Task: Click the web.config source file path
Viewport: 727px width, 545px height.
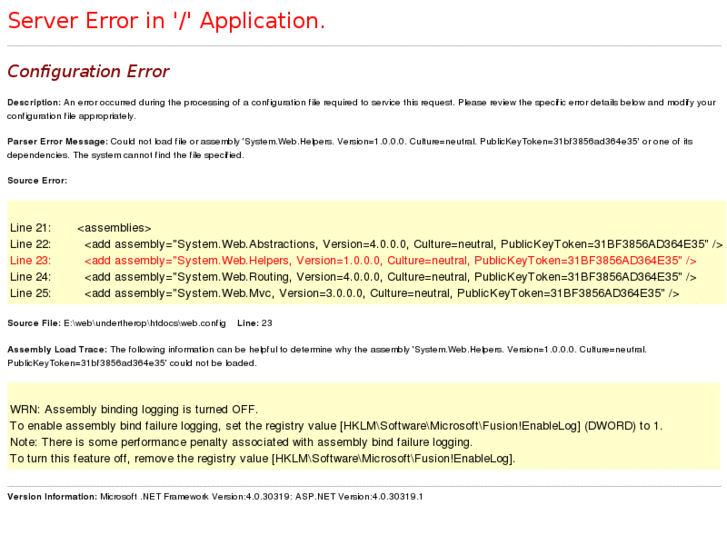Action: pos(145,323)
